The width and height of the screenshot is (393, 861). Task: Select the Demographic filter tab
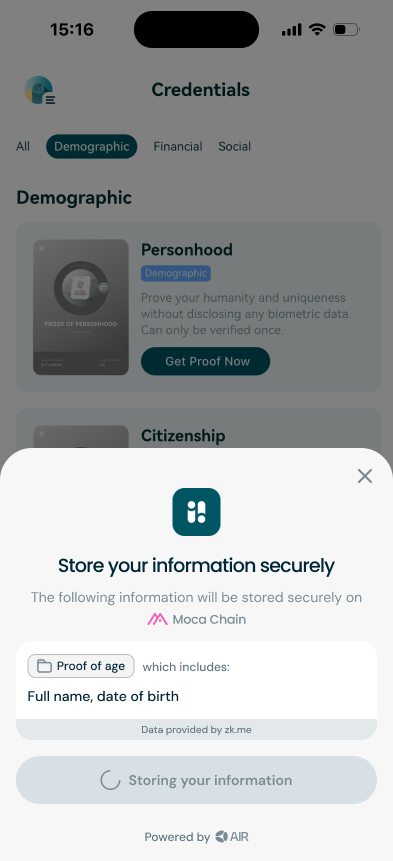tap(92, 147)
